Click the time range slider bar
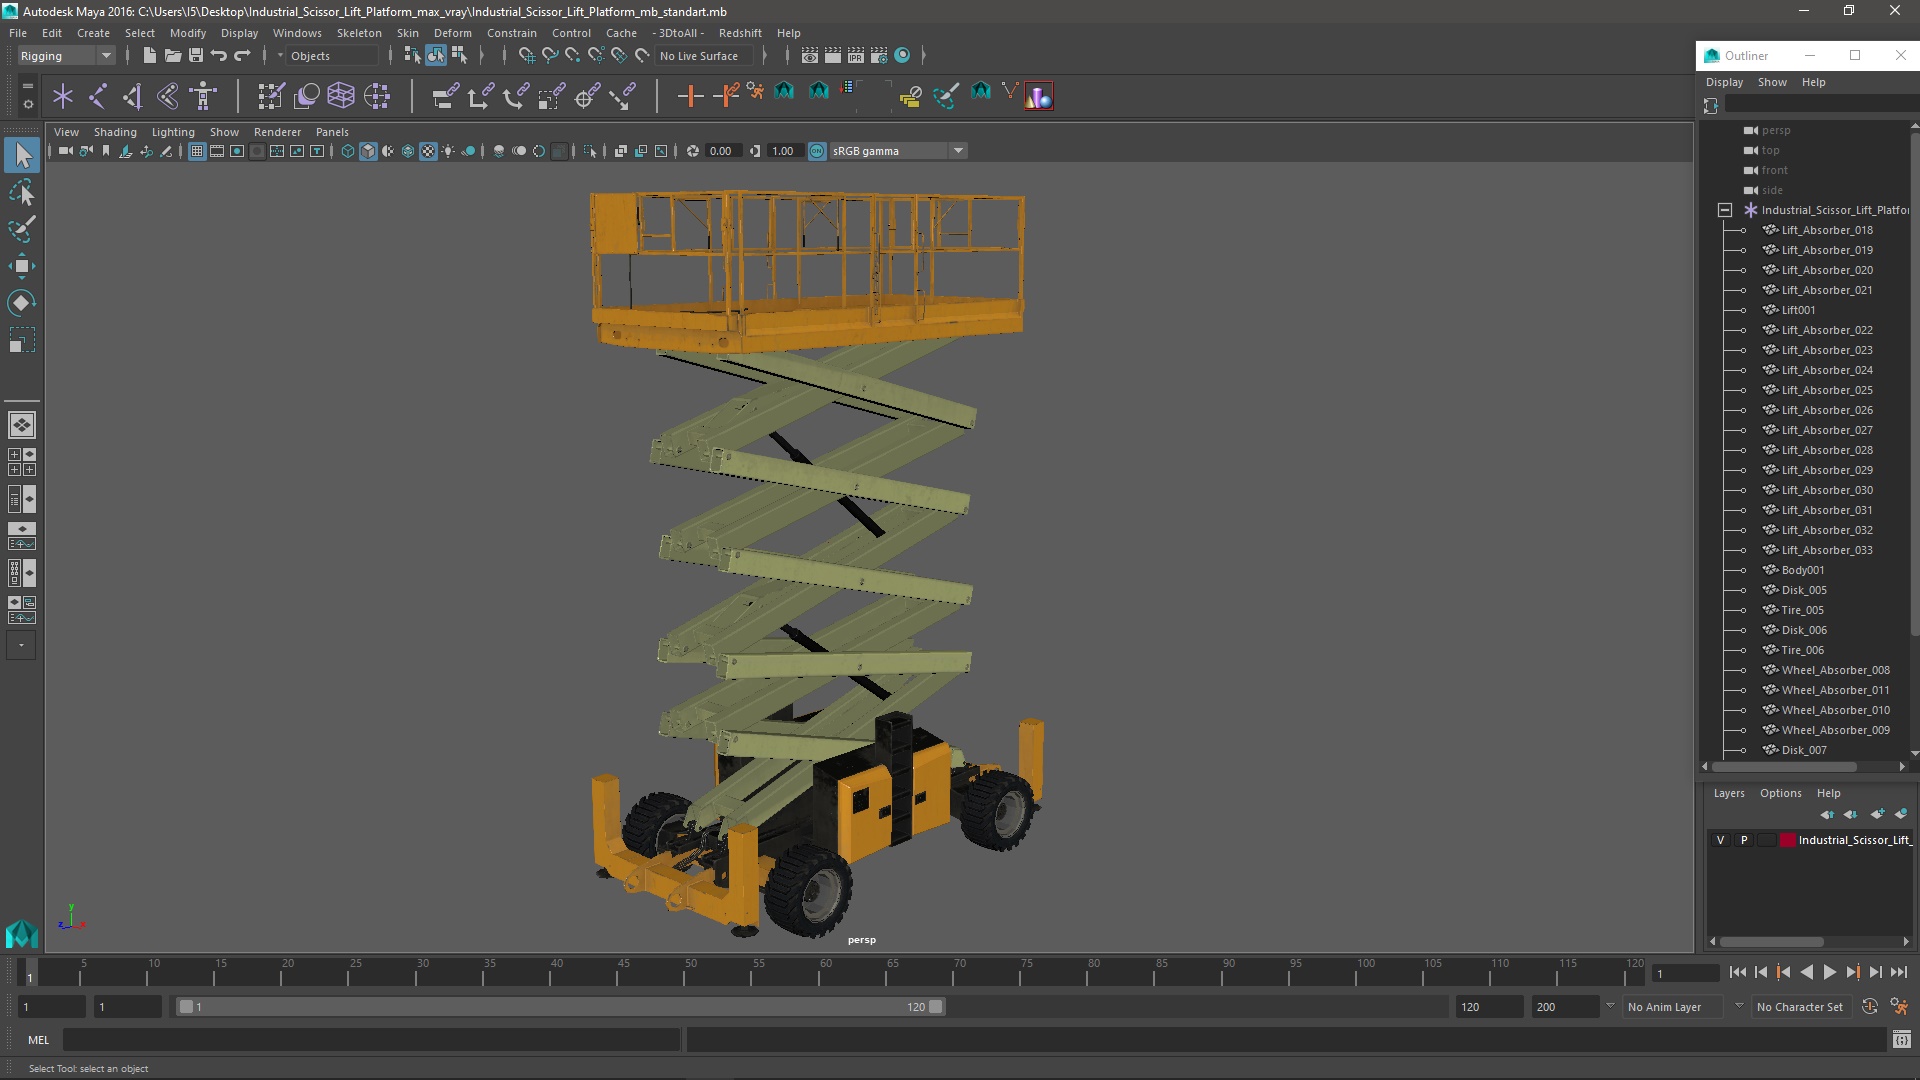Viewport: 1920px width, 1080px height. [x=560, y=1007]
